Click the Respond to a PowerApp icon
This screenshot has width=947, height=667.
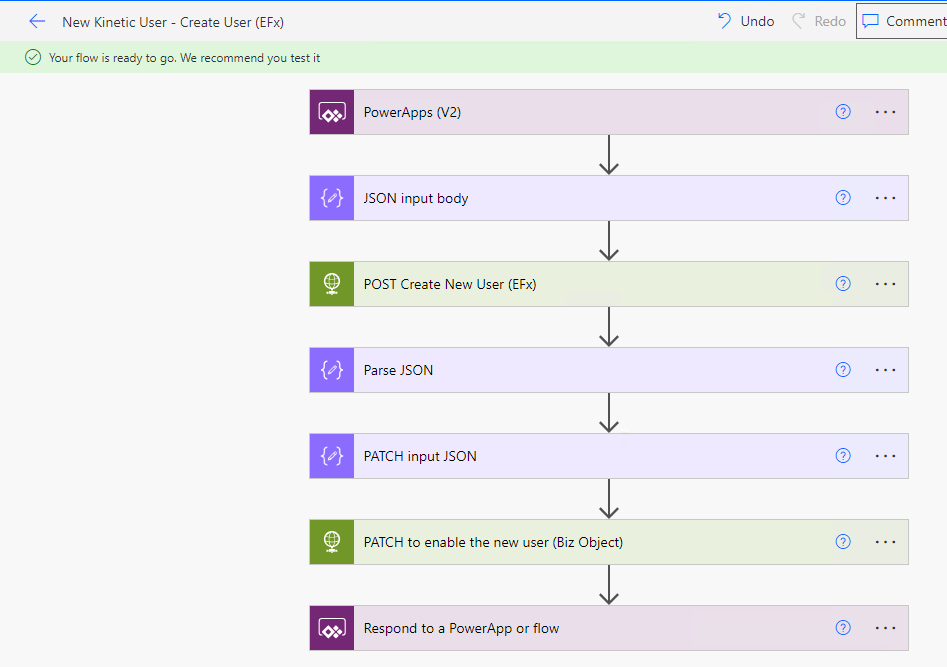(x=332, y=628)
